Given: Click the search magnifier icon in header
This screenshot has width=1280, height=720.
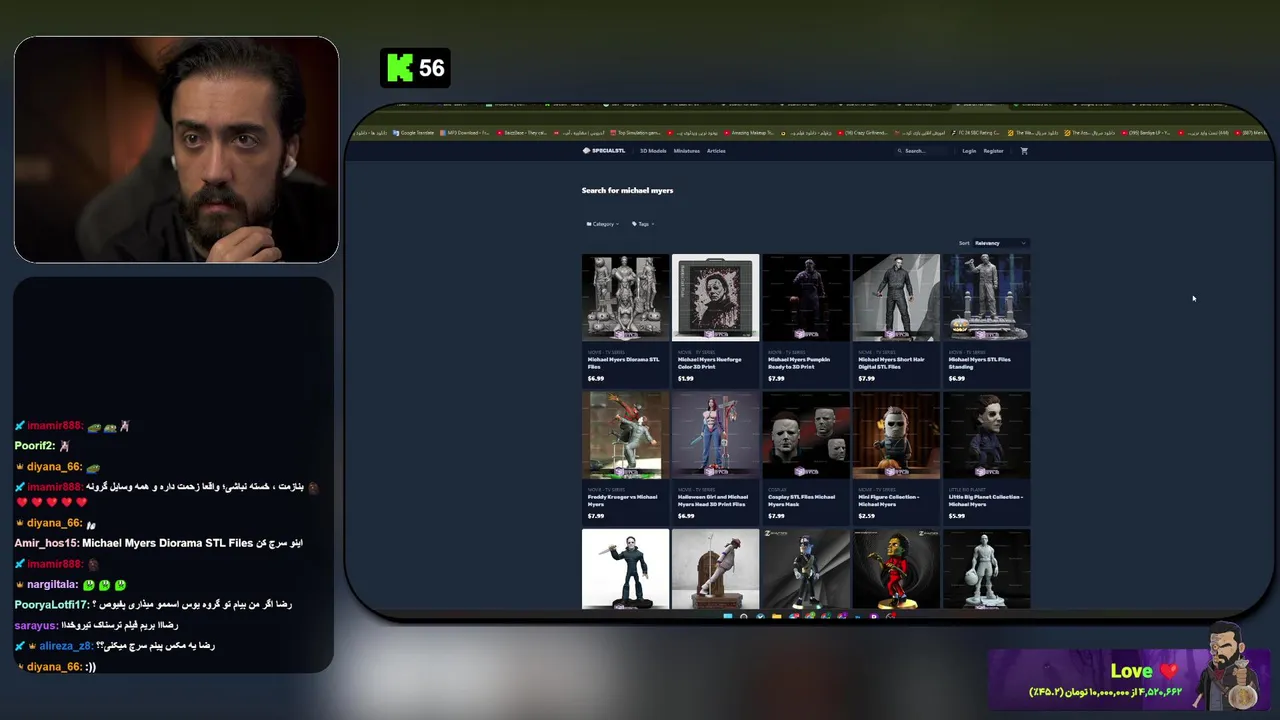Looking at the screenshot, I should 900,151.
